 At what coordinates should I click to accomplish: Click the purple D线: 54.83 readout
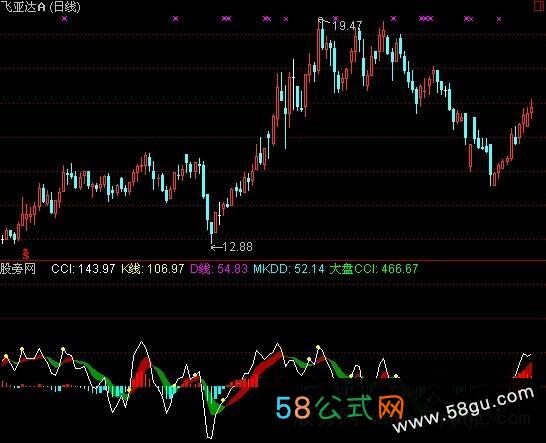[x=219, y=269]
